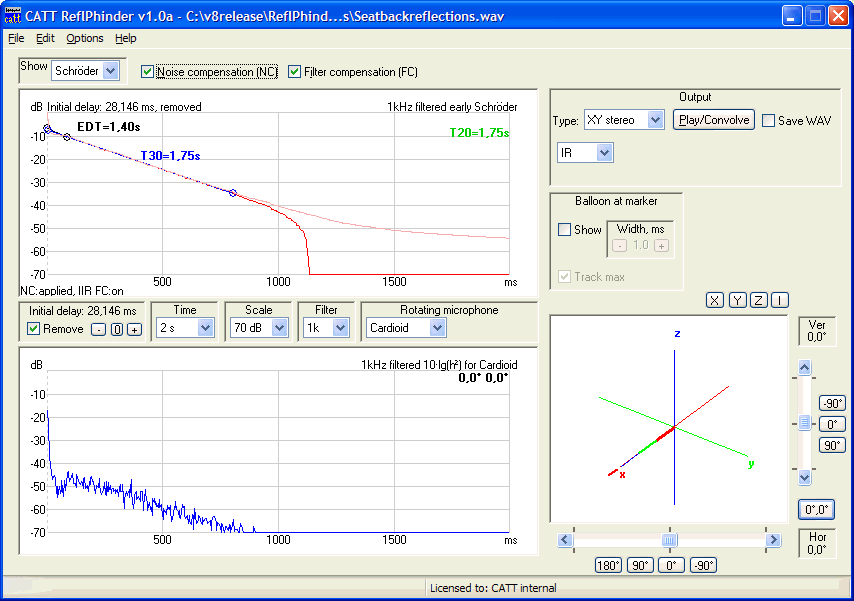Click the horizontal rotation slider thumb

pyautogui.click(x=669, y=540)
